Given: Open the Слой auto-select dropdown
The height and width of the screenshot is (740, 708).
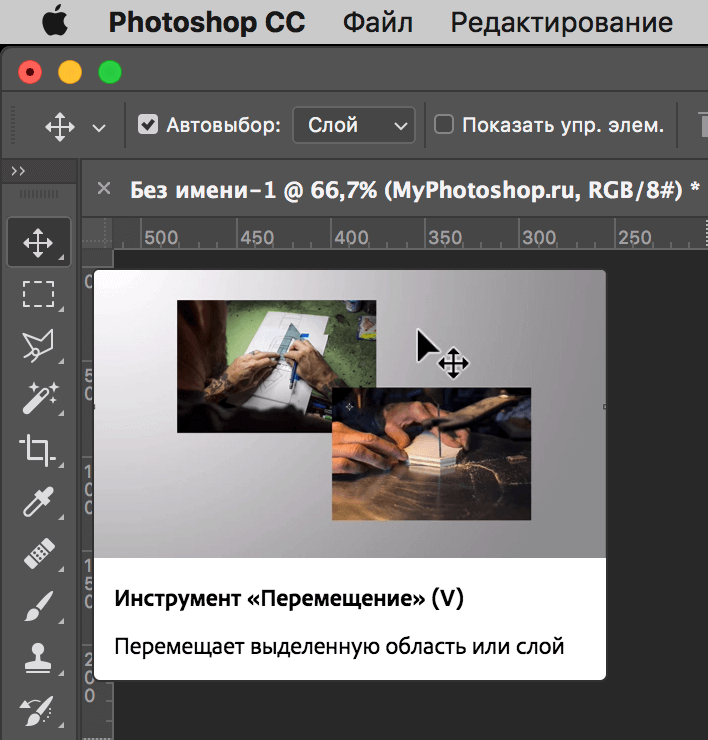Looking at the screenshot, I should (354, 125).
